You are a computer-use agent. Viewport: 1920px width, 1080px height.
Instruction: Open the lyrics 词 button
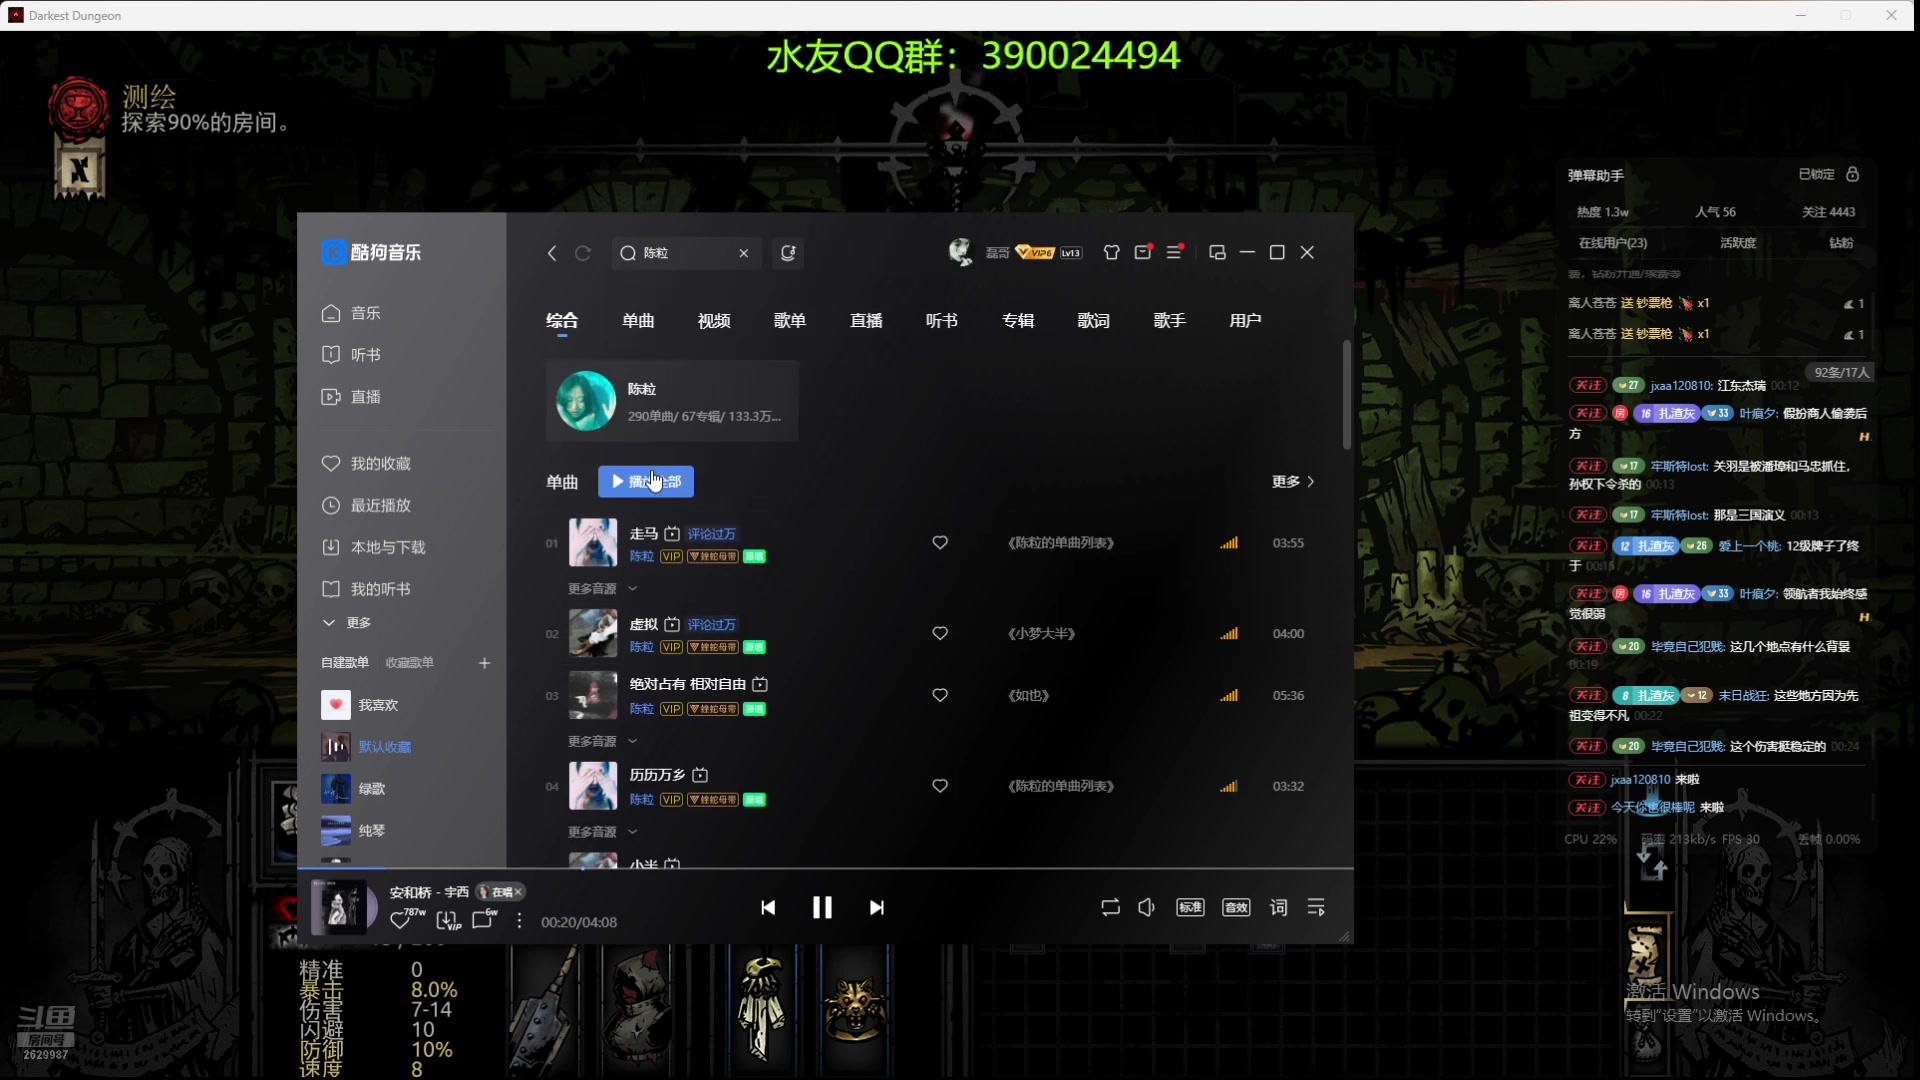[x=1278, y=907]
